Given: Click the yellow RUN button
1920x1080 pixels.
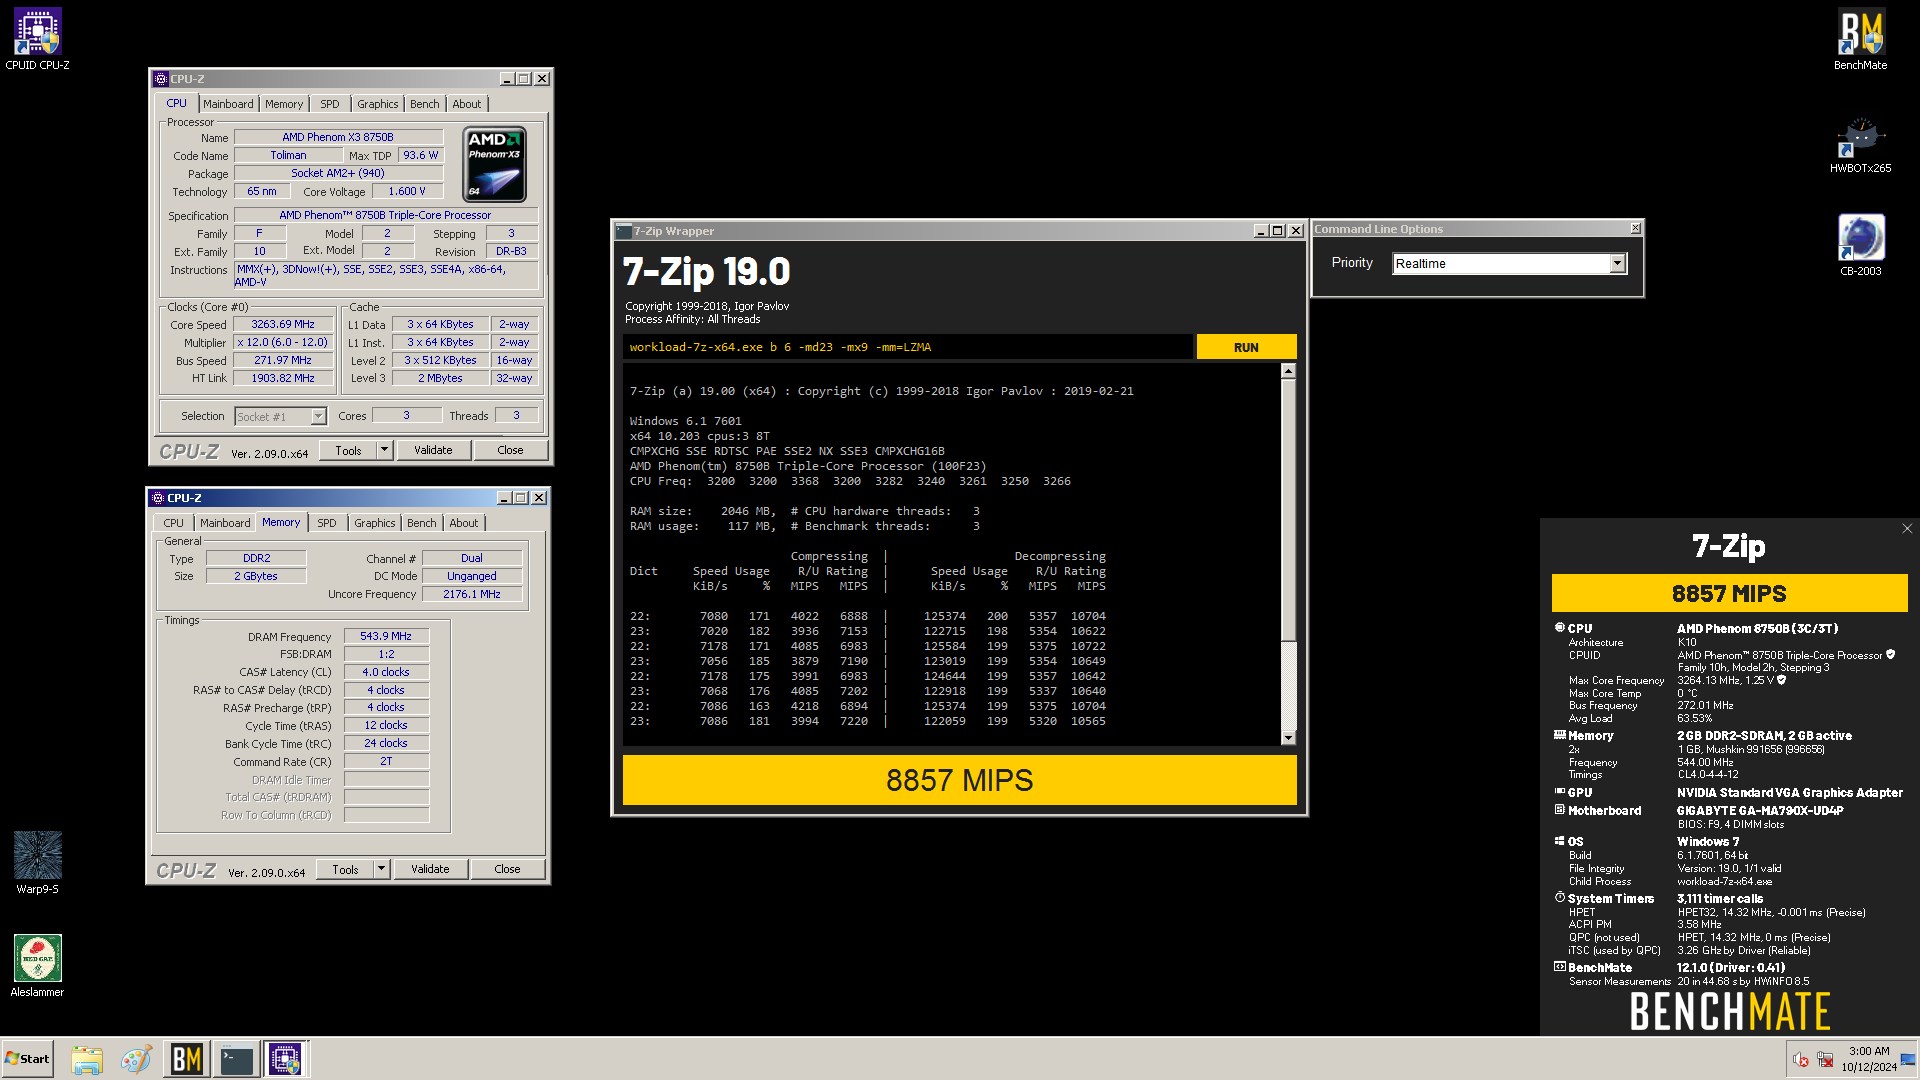Looking at the screenshot, I should click(1246, 347).
